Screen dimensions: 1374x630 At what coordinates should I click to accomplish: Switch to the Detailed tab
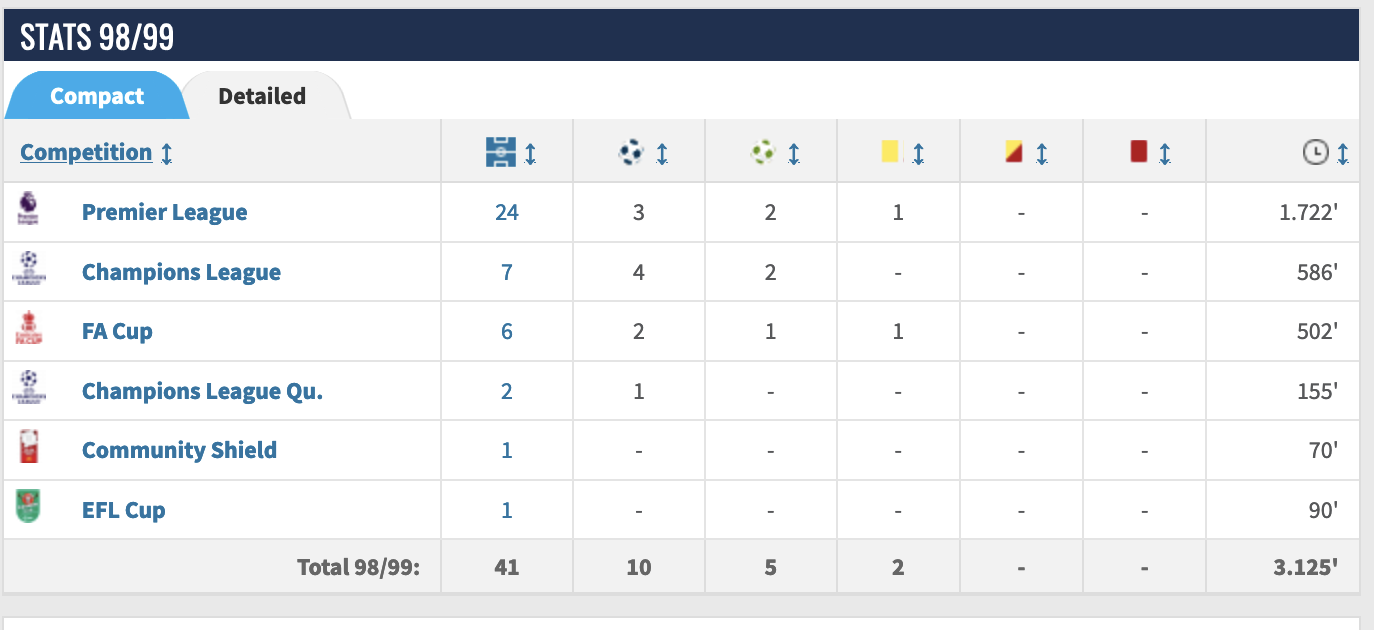click(262, 96)
